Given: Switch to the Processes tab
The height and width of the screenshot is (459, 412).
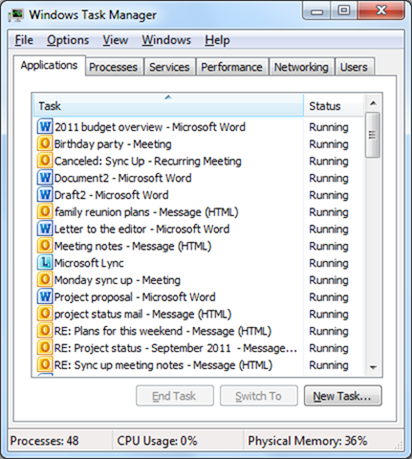Looking at the screenshot, I should click(113, 67).
